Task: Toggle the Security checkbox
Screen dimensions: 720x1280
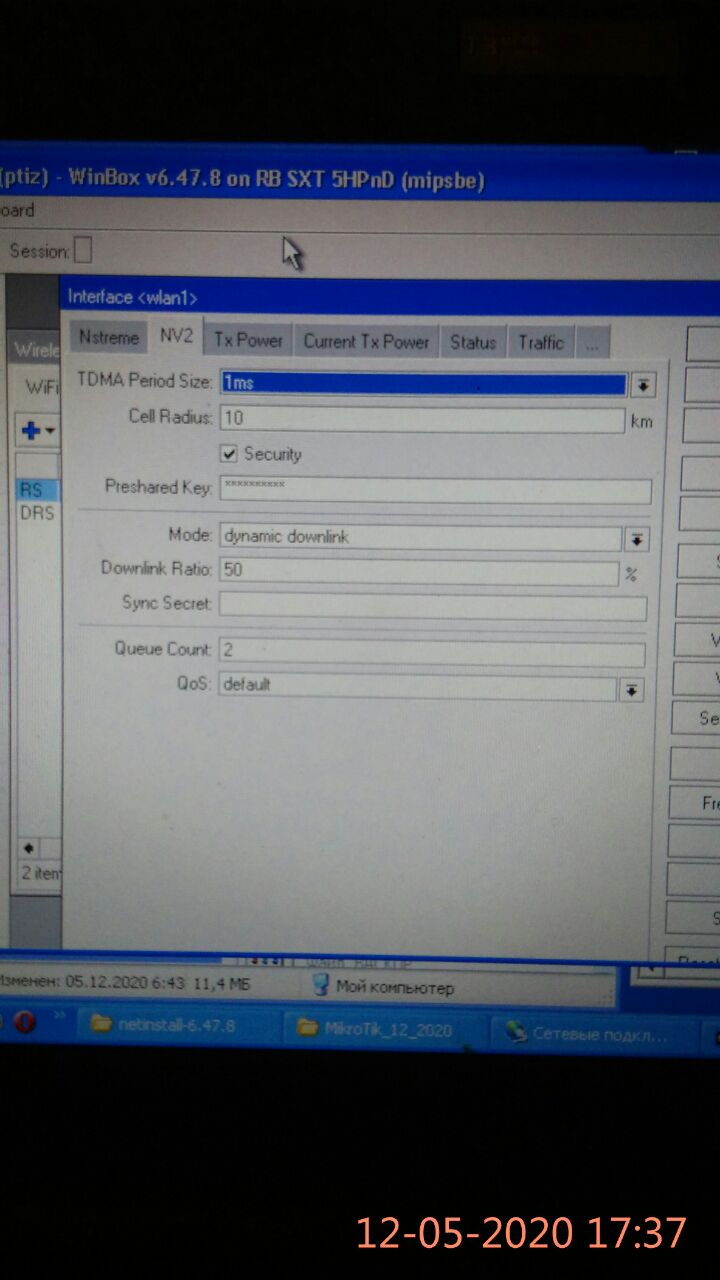Action: pyautogui.click(x=230, y=453)
